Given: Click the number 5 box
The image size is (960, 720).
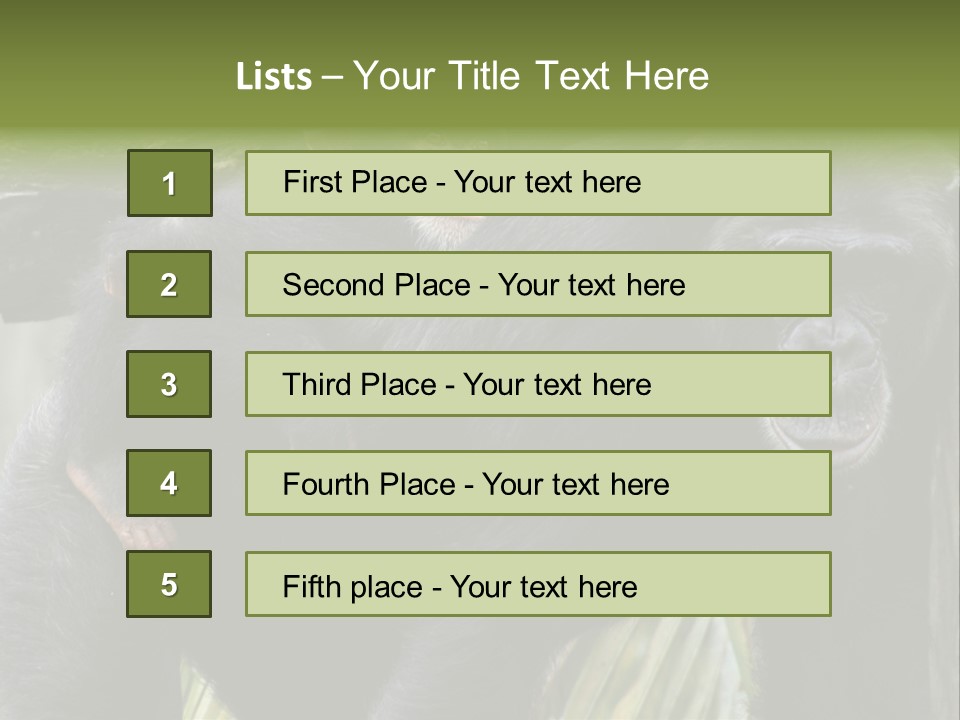Looking at the screenshot, I should click(x=169, y=584).
